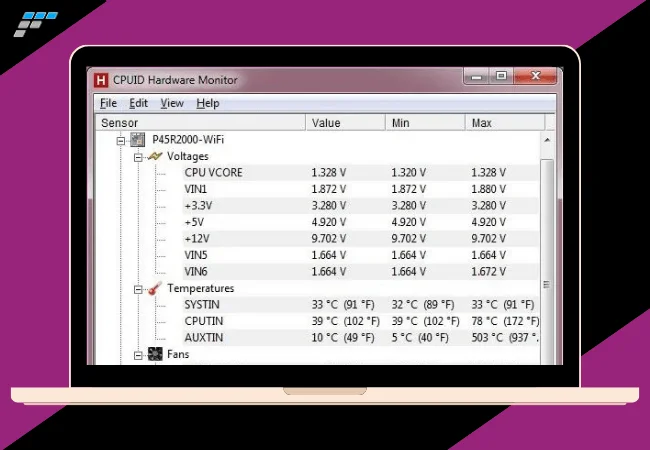Click the Value column header

[x=346, y=123]
